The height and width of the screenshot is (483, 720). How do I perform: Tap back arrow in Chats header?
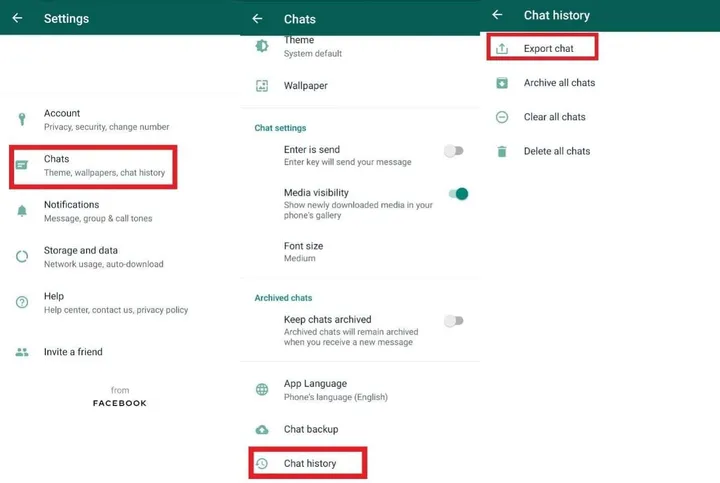257,18
